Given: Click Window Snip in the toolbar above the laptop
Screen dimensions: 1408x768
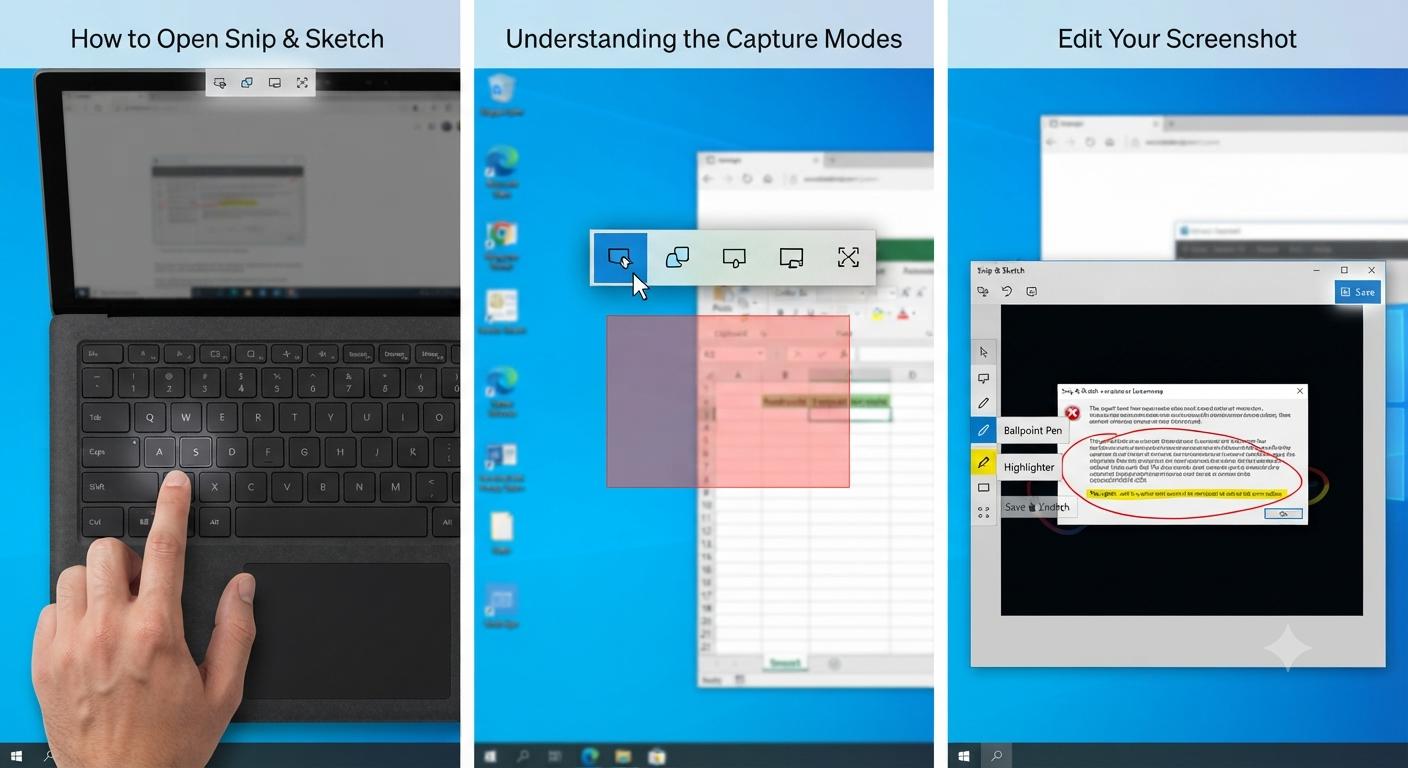Looking at the screenshot, I should tap(274, 83).
